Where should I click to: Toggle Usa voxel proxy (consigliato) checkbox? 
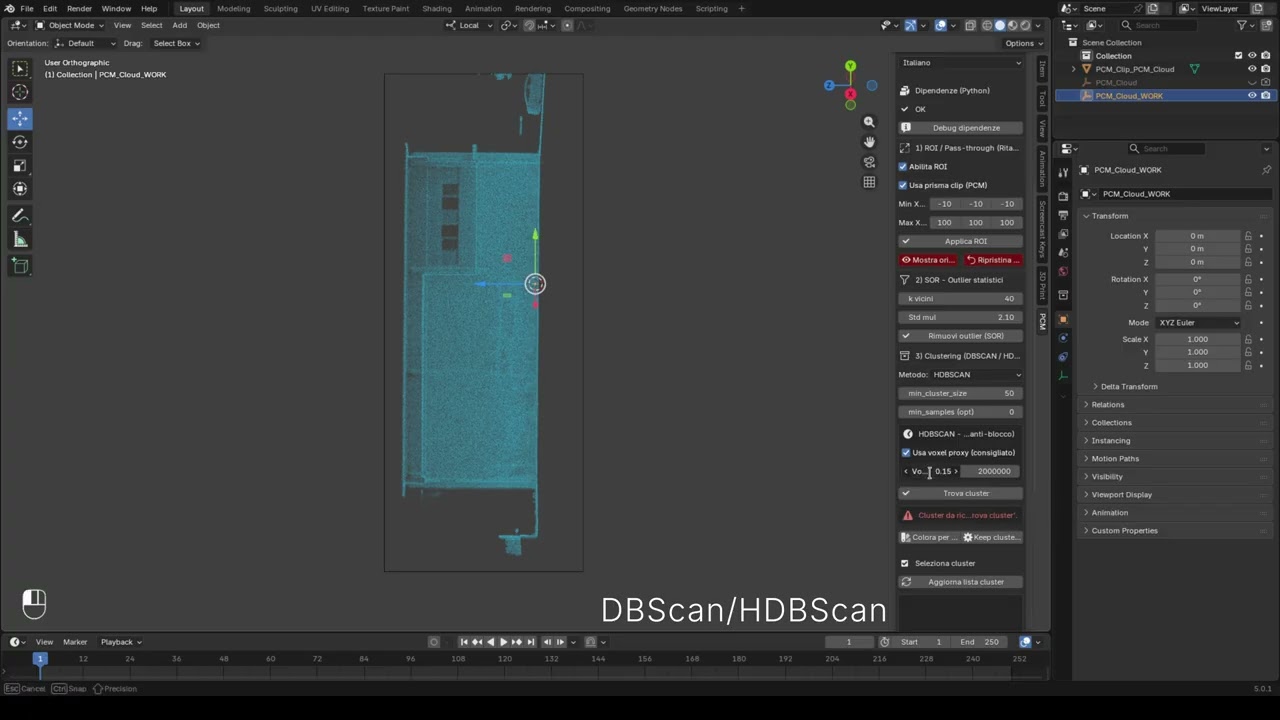pos(906,453)
